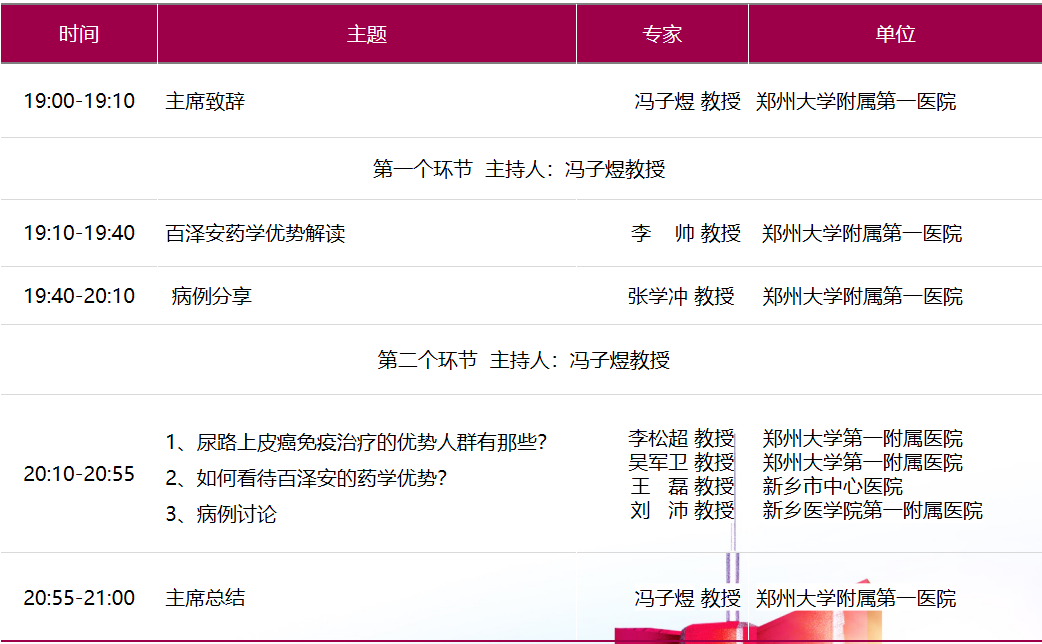Click the time cell 19:00-19:10
Viewport: 1042px width, 644px height.
(x=79, y=101)
